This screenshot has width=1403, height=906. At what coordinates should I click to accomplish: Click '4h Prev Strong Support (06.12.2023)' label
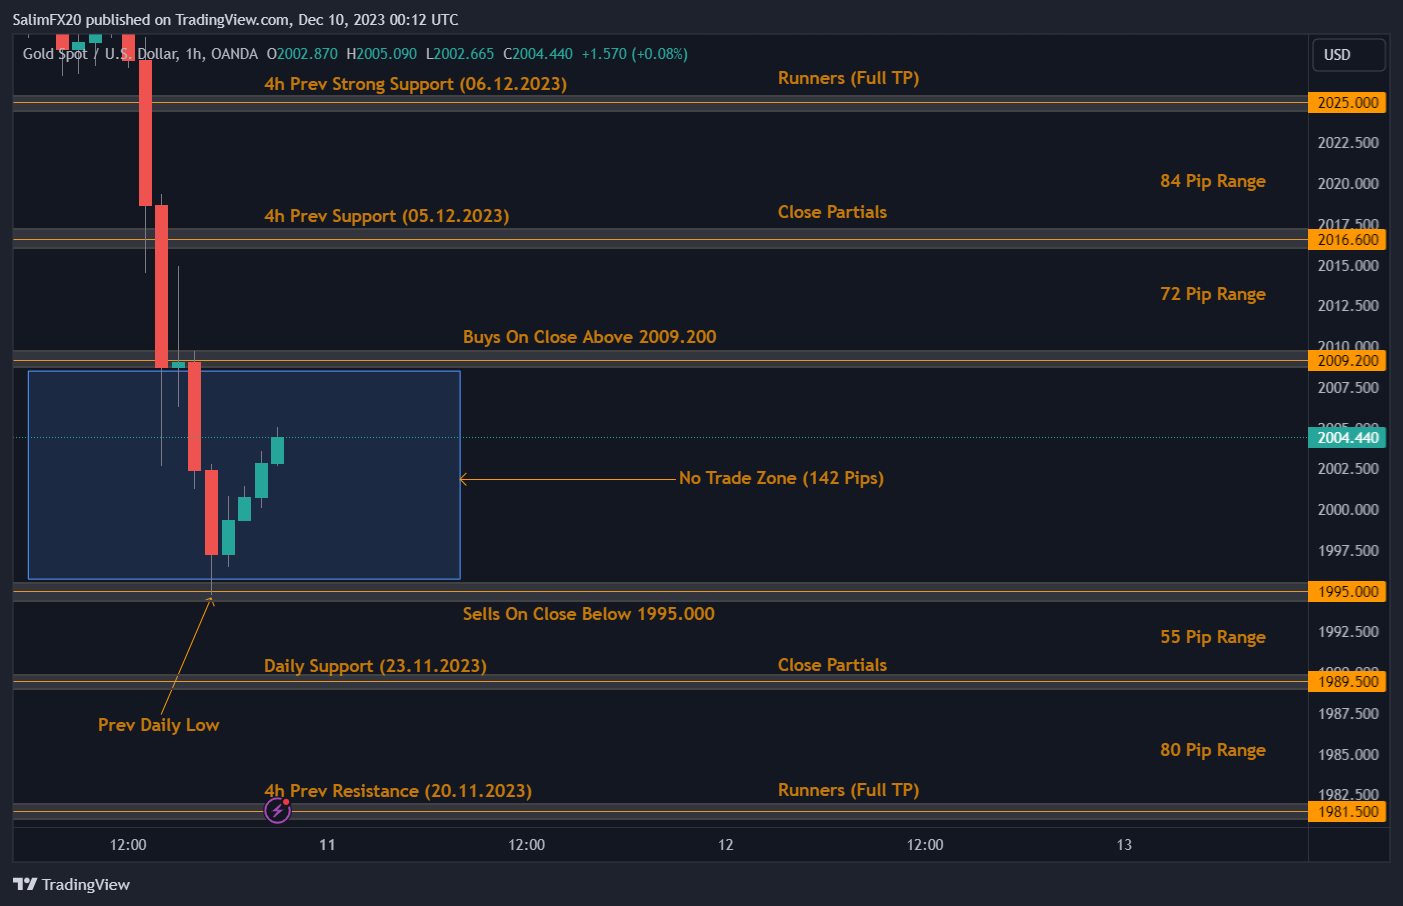click(x=415, y=84)
